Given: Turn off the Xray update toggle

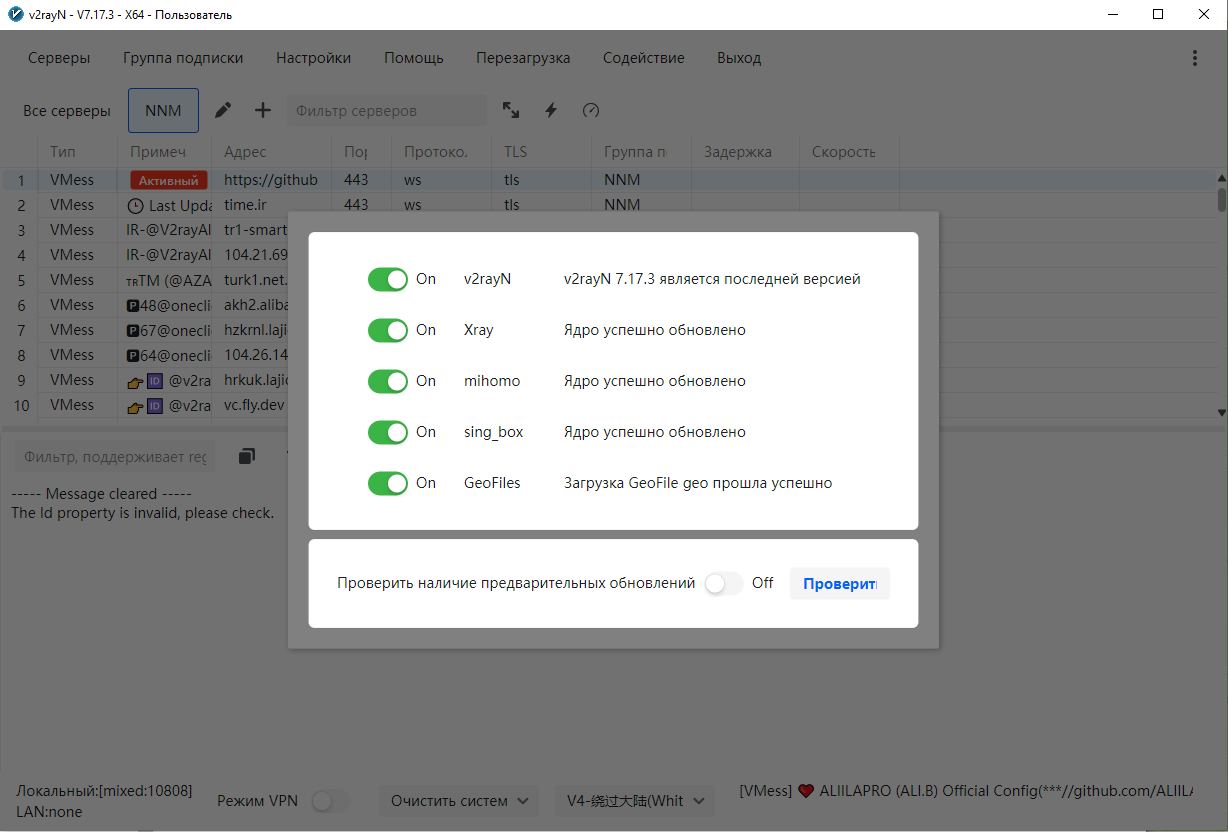Looking at the screenshot, I should pyautogui.click(x=388, y=330).
